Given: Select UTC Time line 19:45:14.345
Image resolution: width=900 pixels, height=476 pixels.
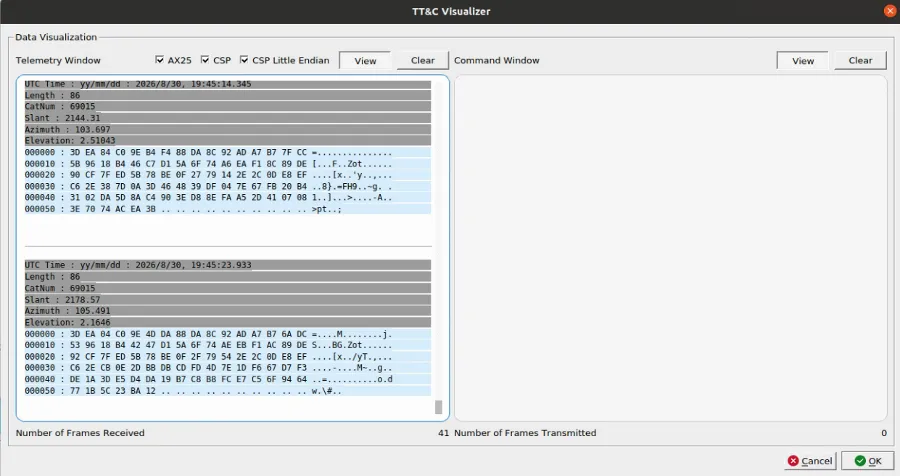Looking at the screenshot, I should pos(227,84).
